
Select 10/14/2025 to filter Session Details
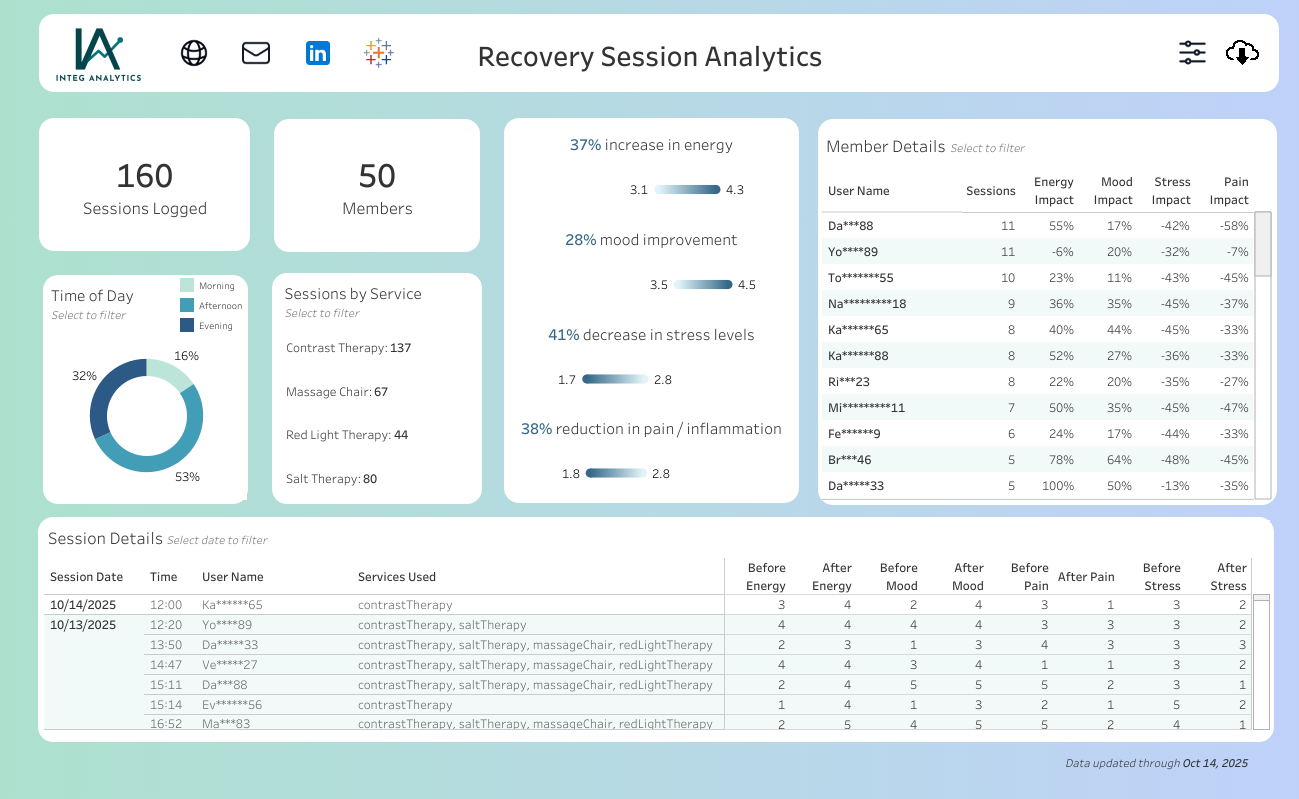pos(82,604)
